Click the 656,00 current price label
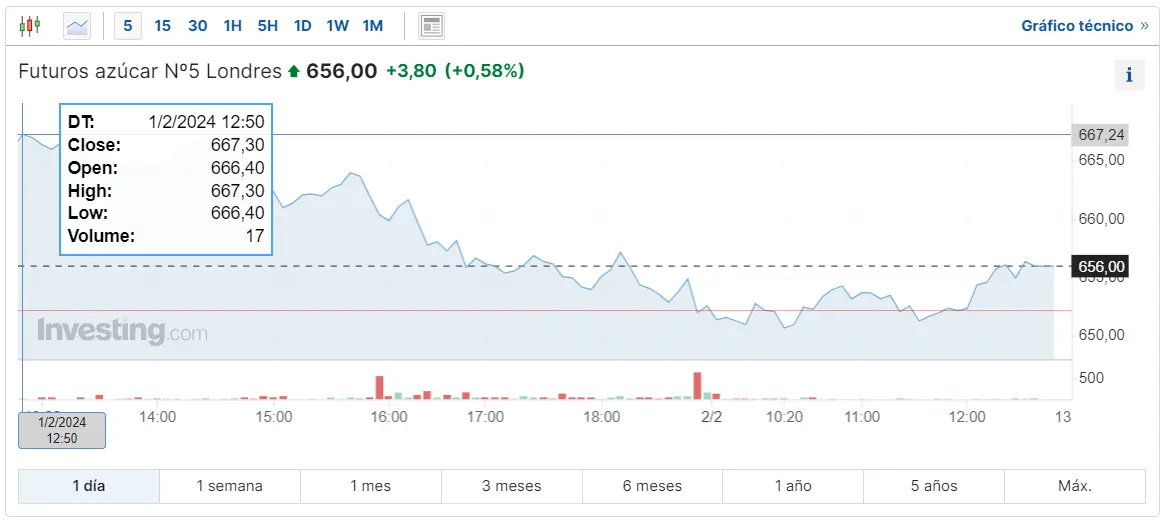This screenshot has width=1166, height=526. pyautogui.click(x=1101, y=266)
